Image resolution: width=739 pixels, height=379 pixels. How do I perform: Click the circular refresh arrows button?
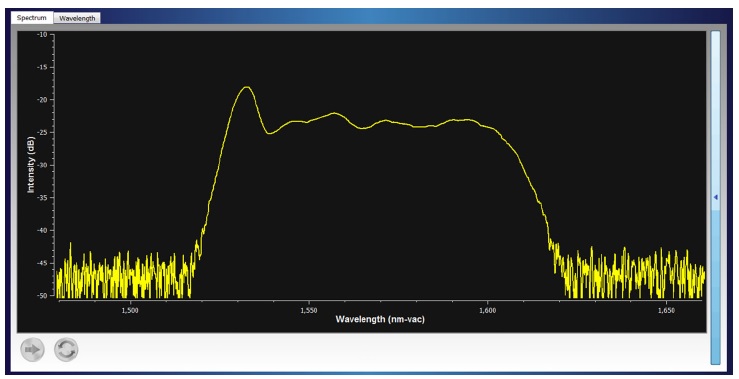66,350
